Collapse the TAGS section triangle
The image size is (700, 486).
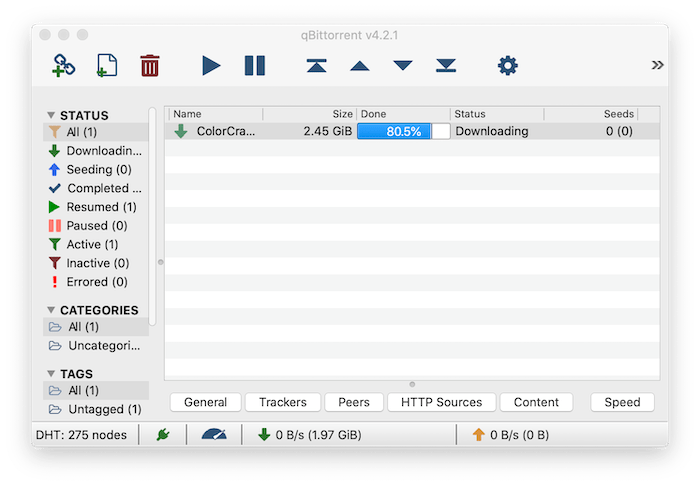point(51,374)
